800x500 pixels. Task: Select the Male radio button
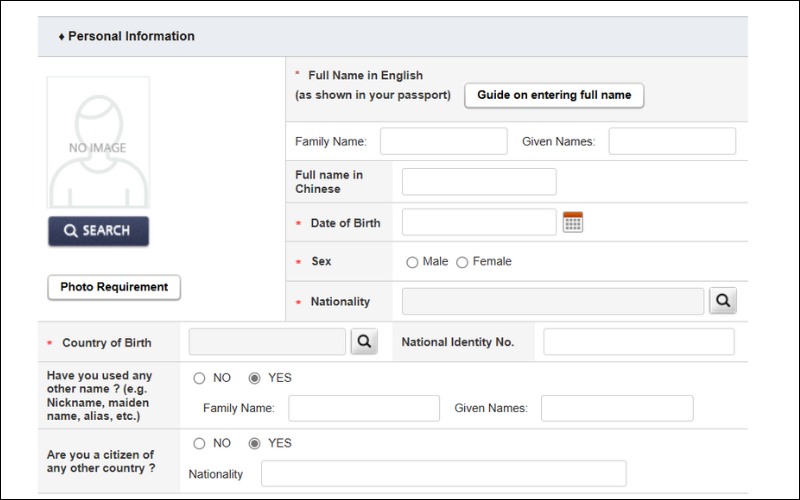coord(412,262)
